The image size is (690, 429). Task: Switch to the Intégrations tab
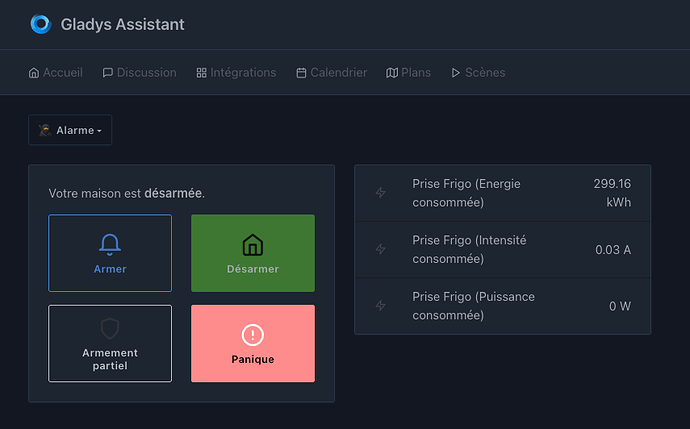tap(236, 73)
